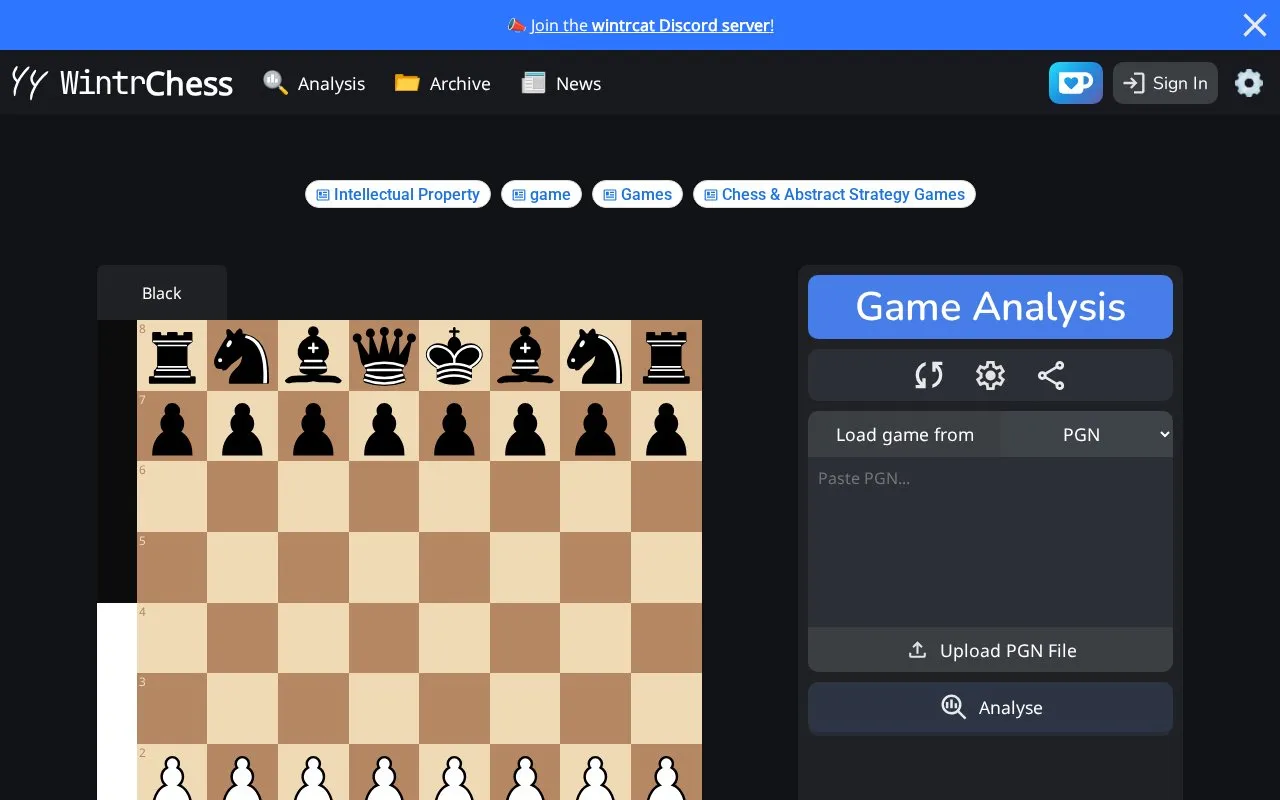The height and width of the screenshot is (800, 1280).
Task: Click the Load game from label
Action: 905,434
